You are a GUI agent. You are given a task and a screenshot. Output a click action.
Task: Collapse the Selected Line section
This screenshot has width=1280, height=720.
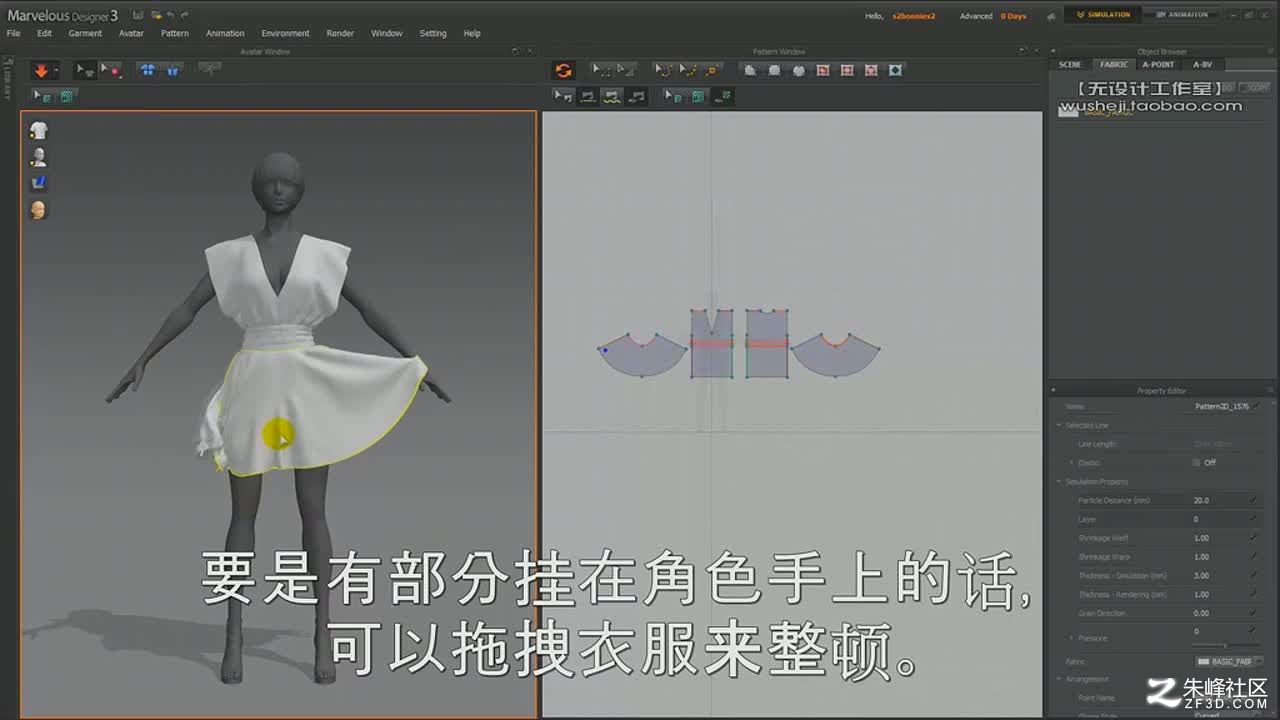pos(1059,425)
